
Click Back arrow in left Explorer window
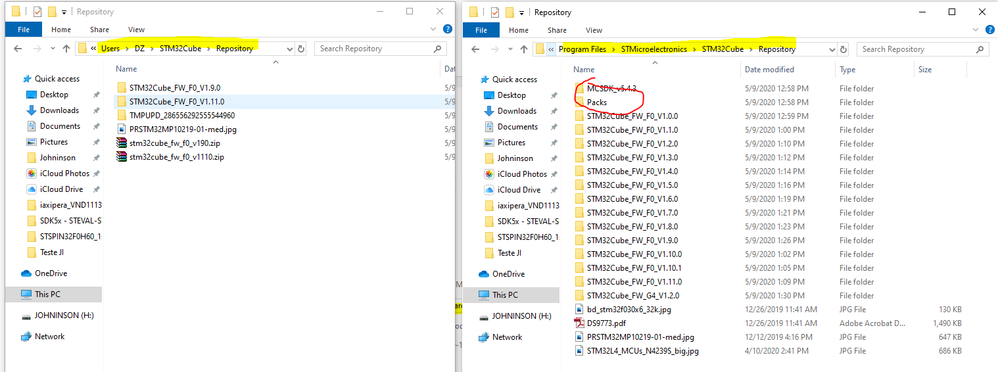coord(18,48)
